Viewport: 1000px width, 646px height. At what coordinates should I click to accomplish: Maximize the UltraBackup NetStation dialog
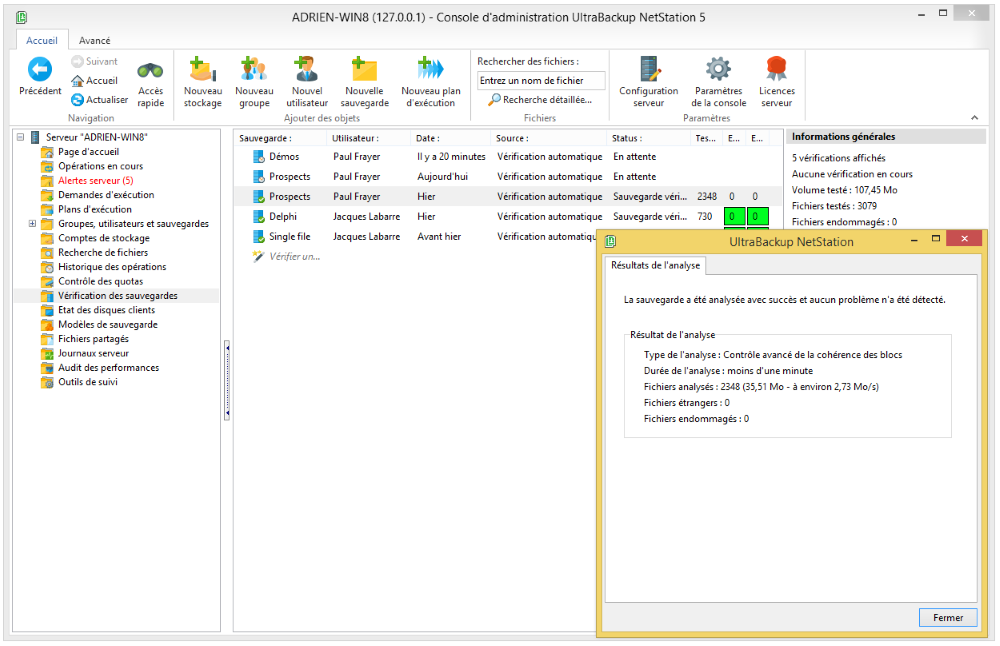936,239
